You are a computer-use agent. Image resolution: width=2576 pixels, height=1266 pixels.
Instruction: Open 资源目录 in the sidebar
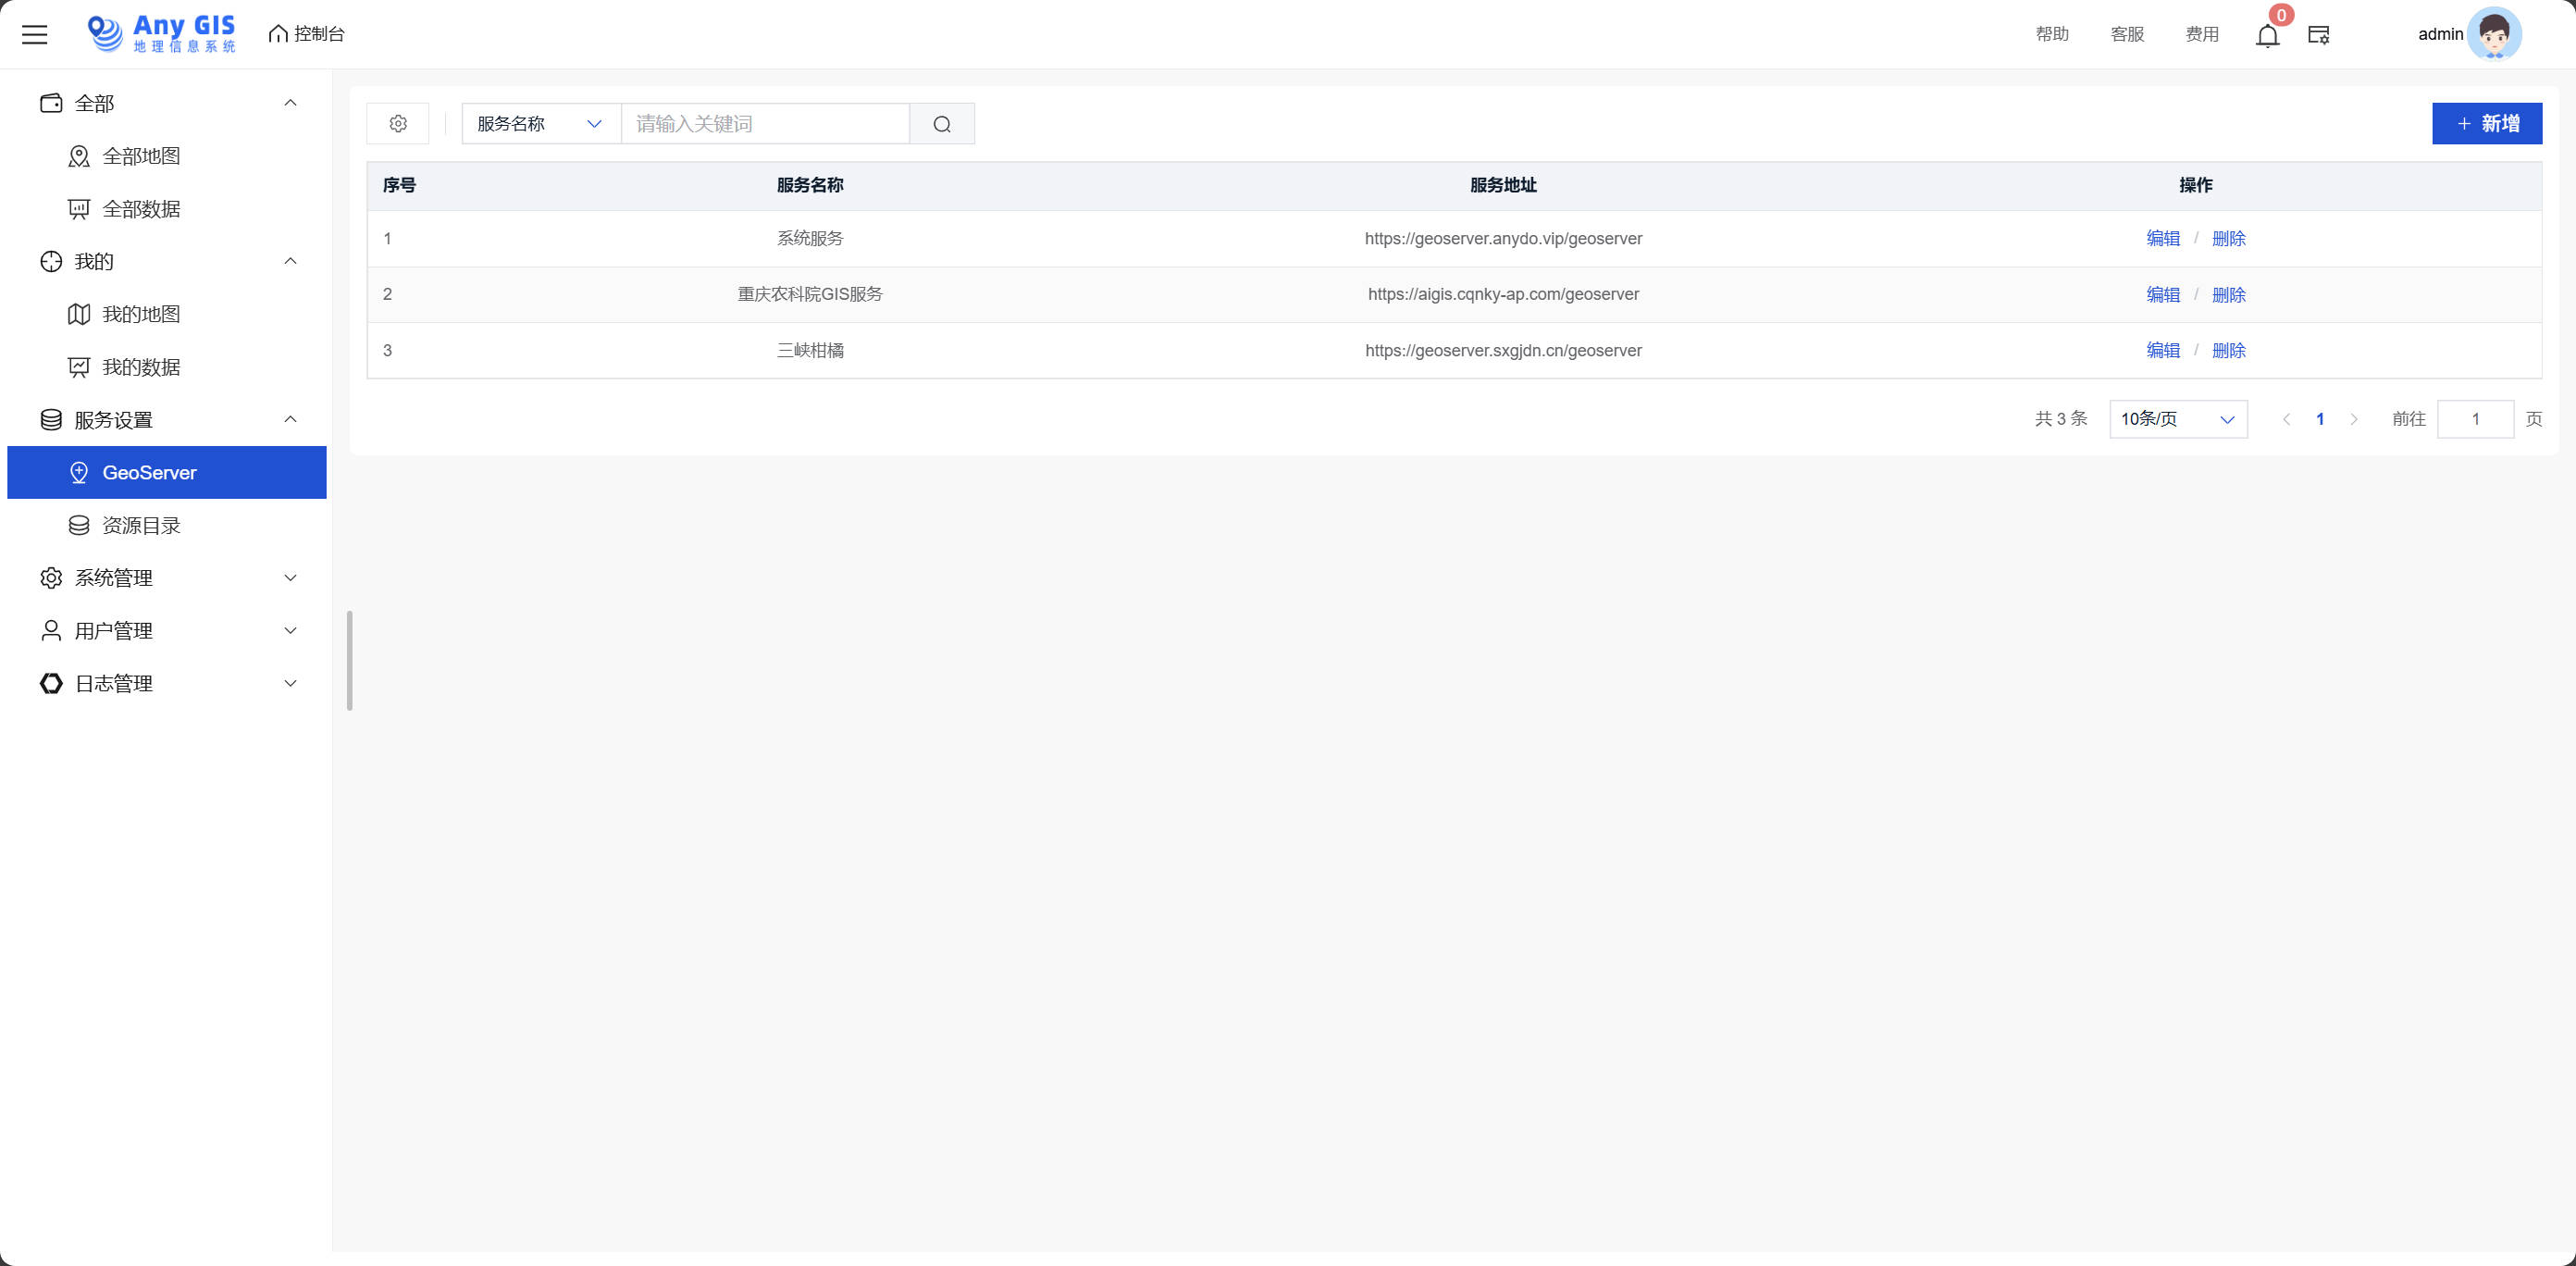click(141, 525)
